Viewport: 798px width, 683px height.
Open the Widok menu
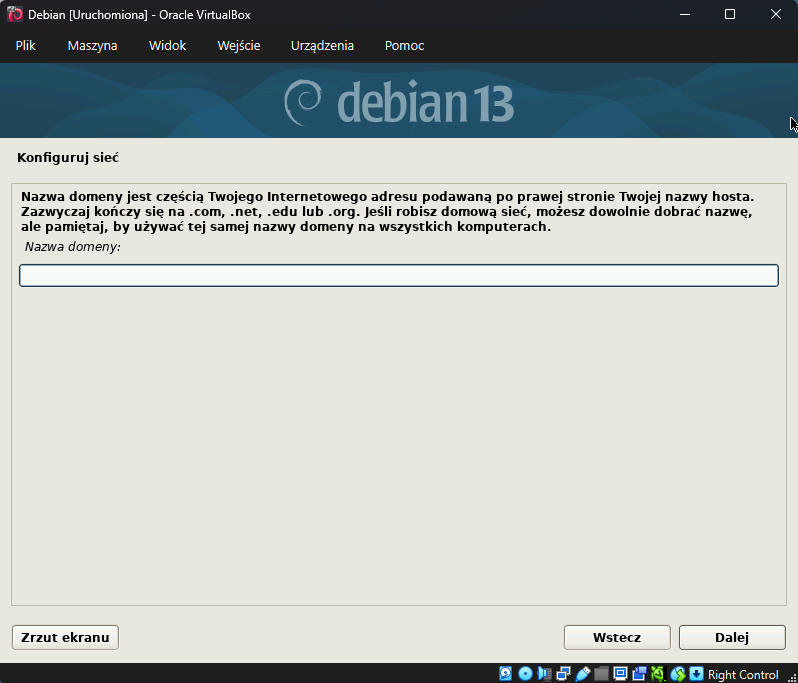167,46
